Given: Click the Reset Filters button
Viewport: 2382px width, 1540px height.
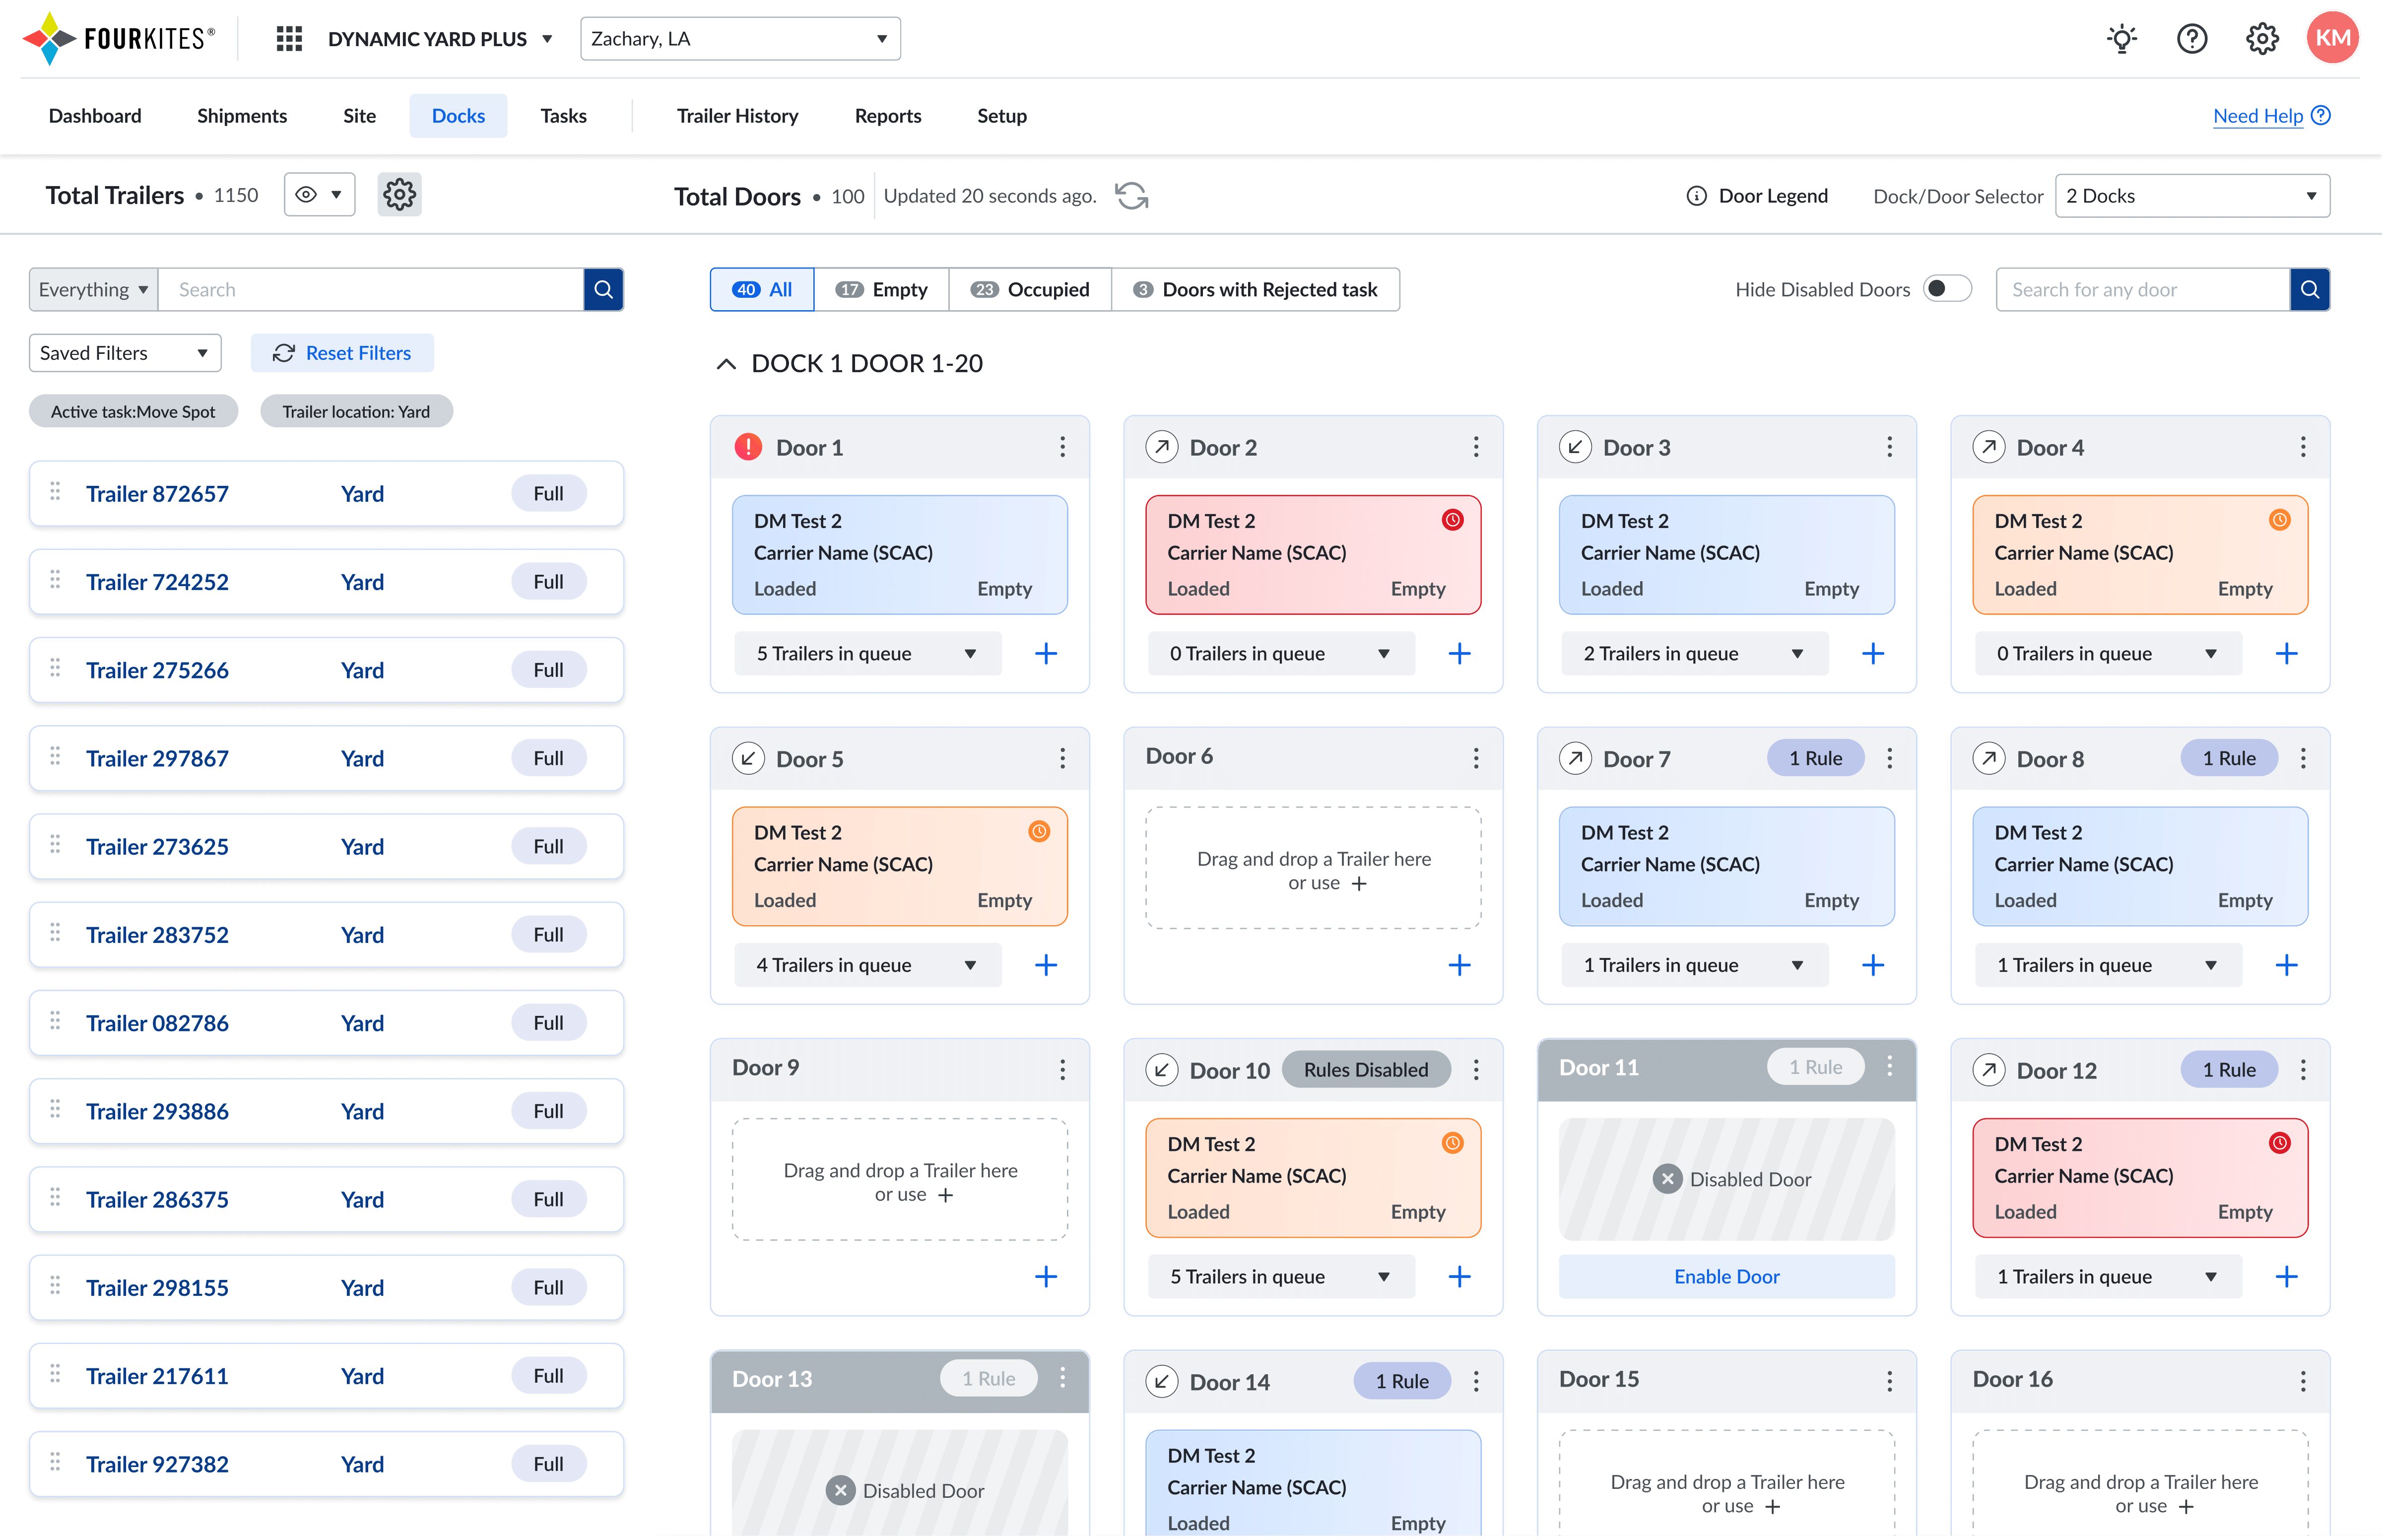Looking at the screenshot, I should point(342,353).
